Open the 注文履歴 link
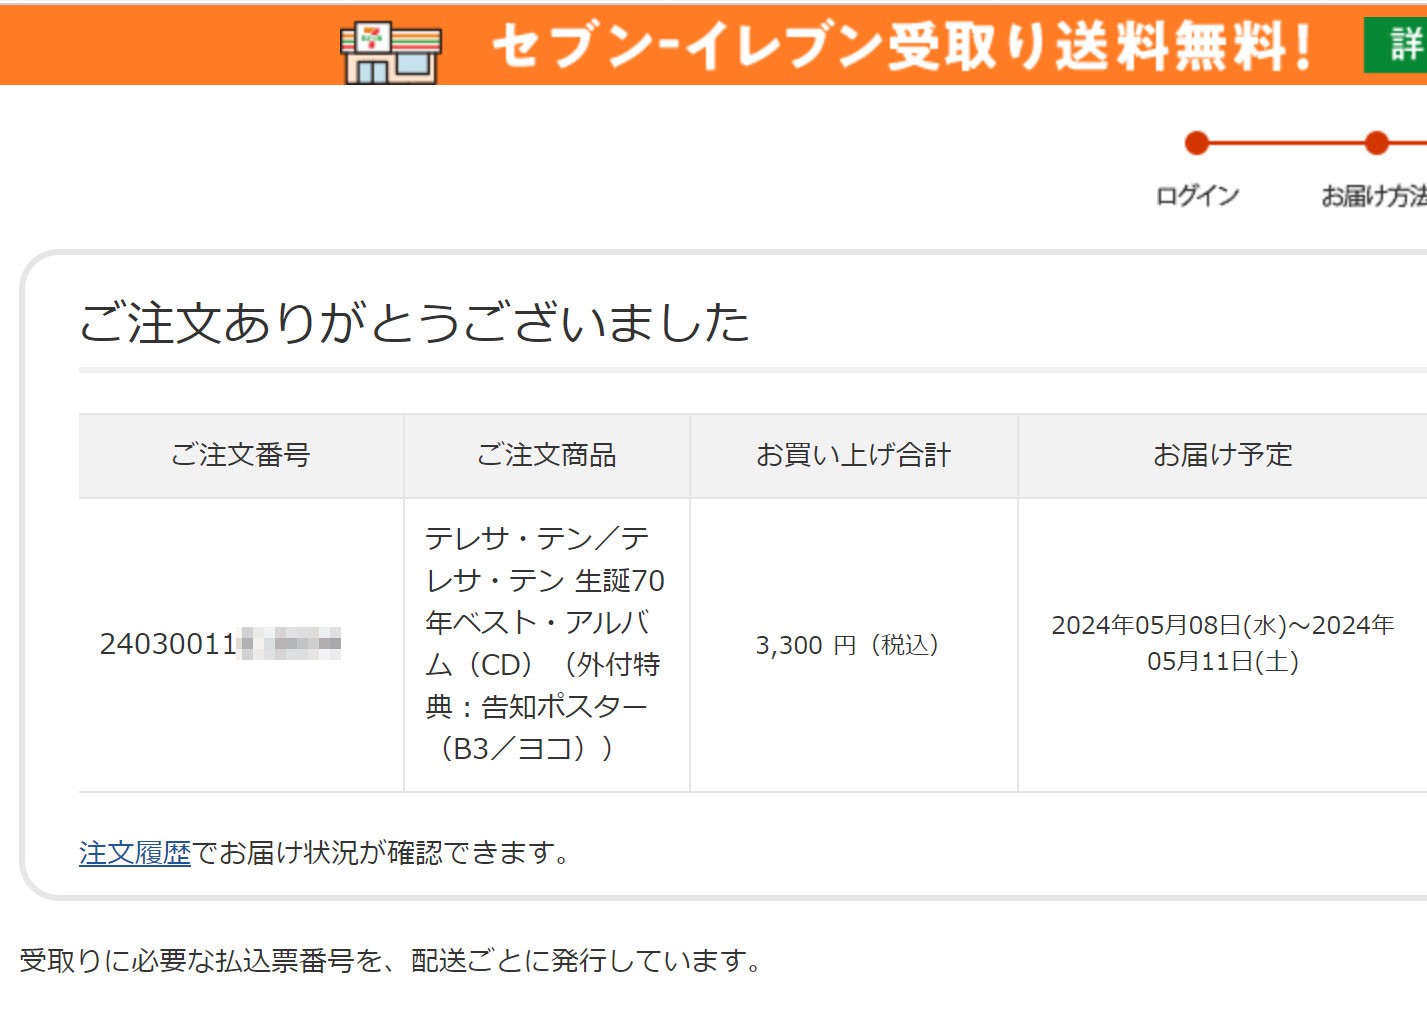The width and height of the screenshot is (1427, 1013). pyautogui.click(x=135, y=853)
